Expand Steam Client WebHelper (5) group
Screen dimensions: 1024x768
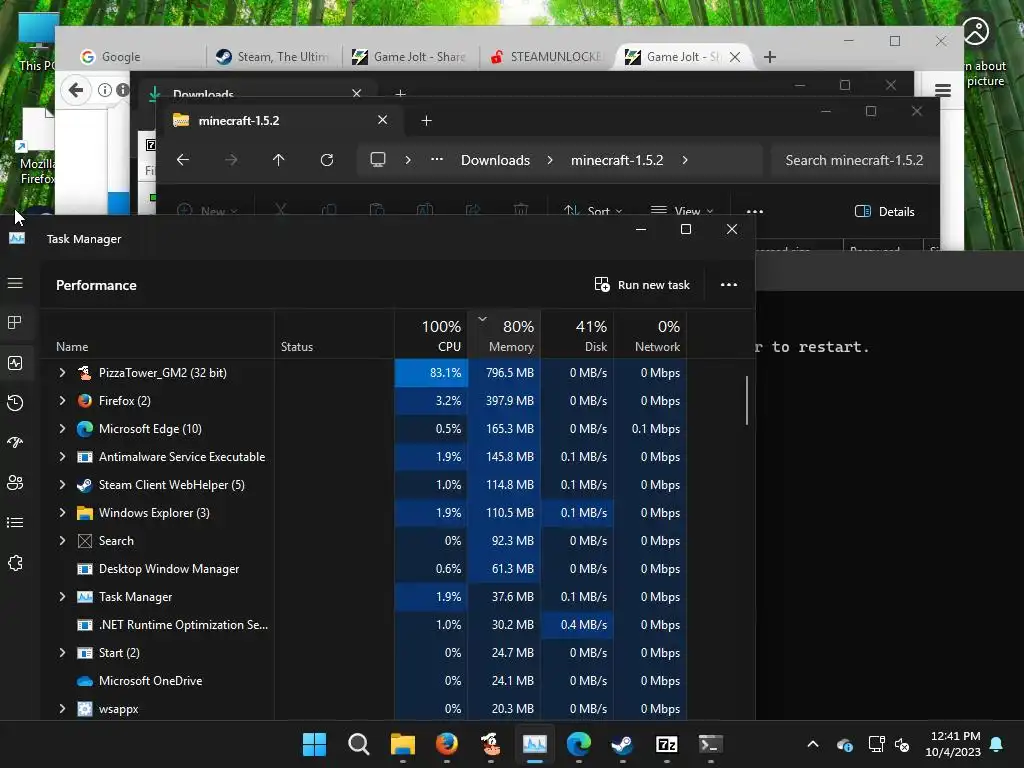point(62,485)
